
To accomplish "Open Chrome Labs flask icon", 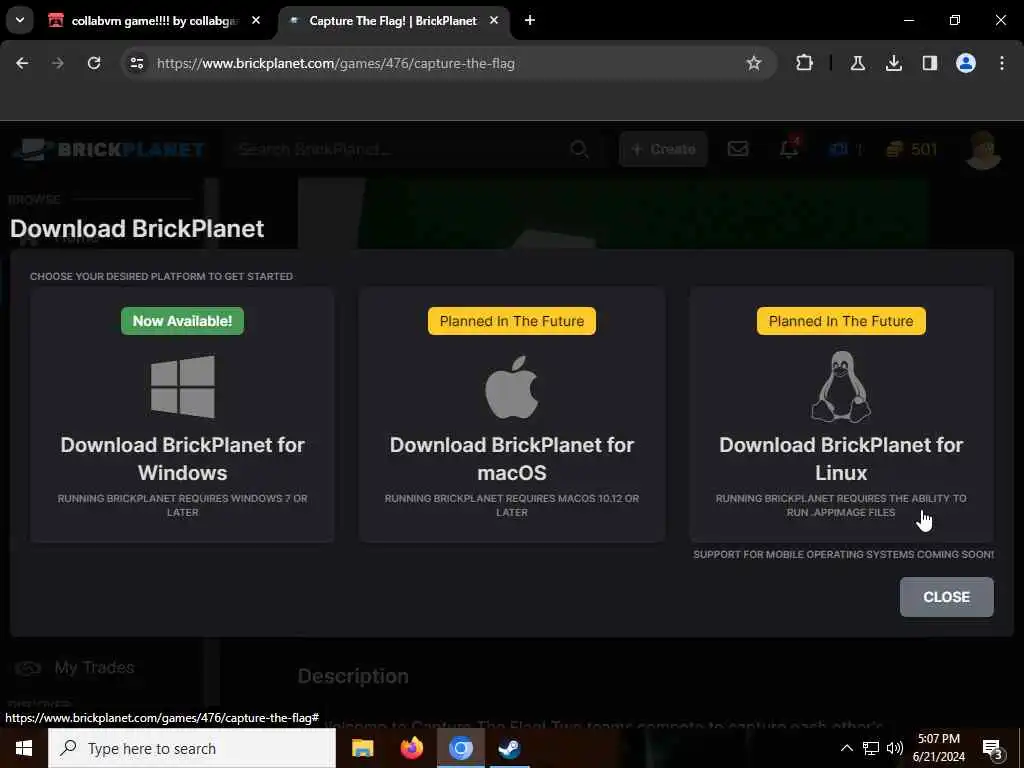I will [x=857, y=63].
